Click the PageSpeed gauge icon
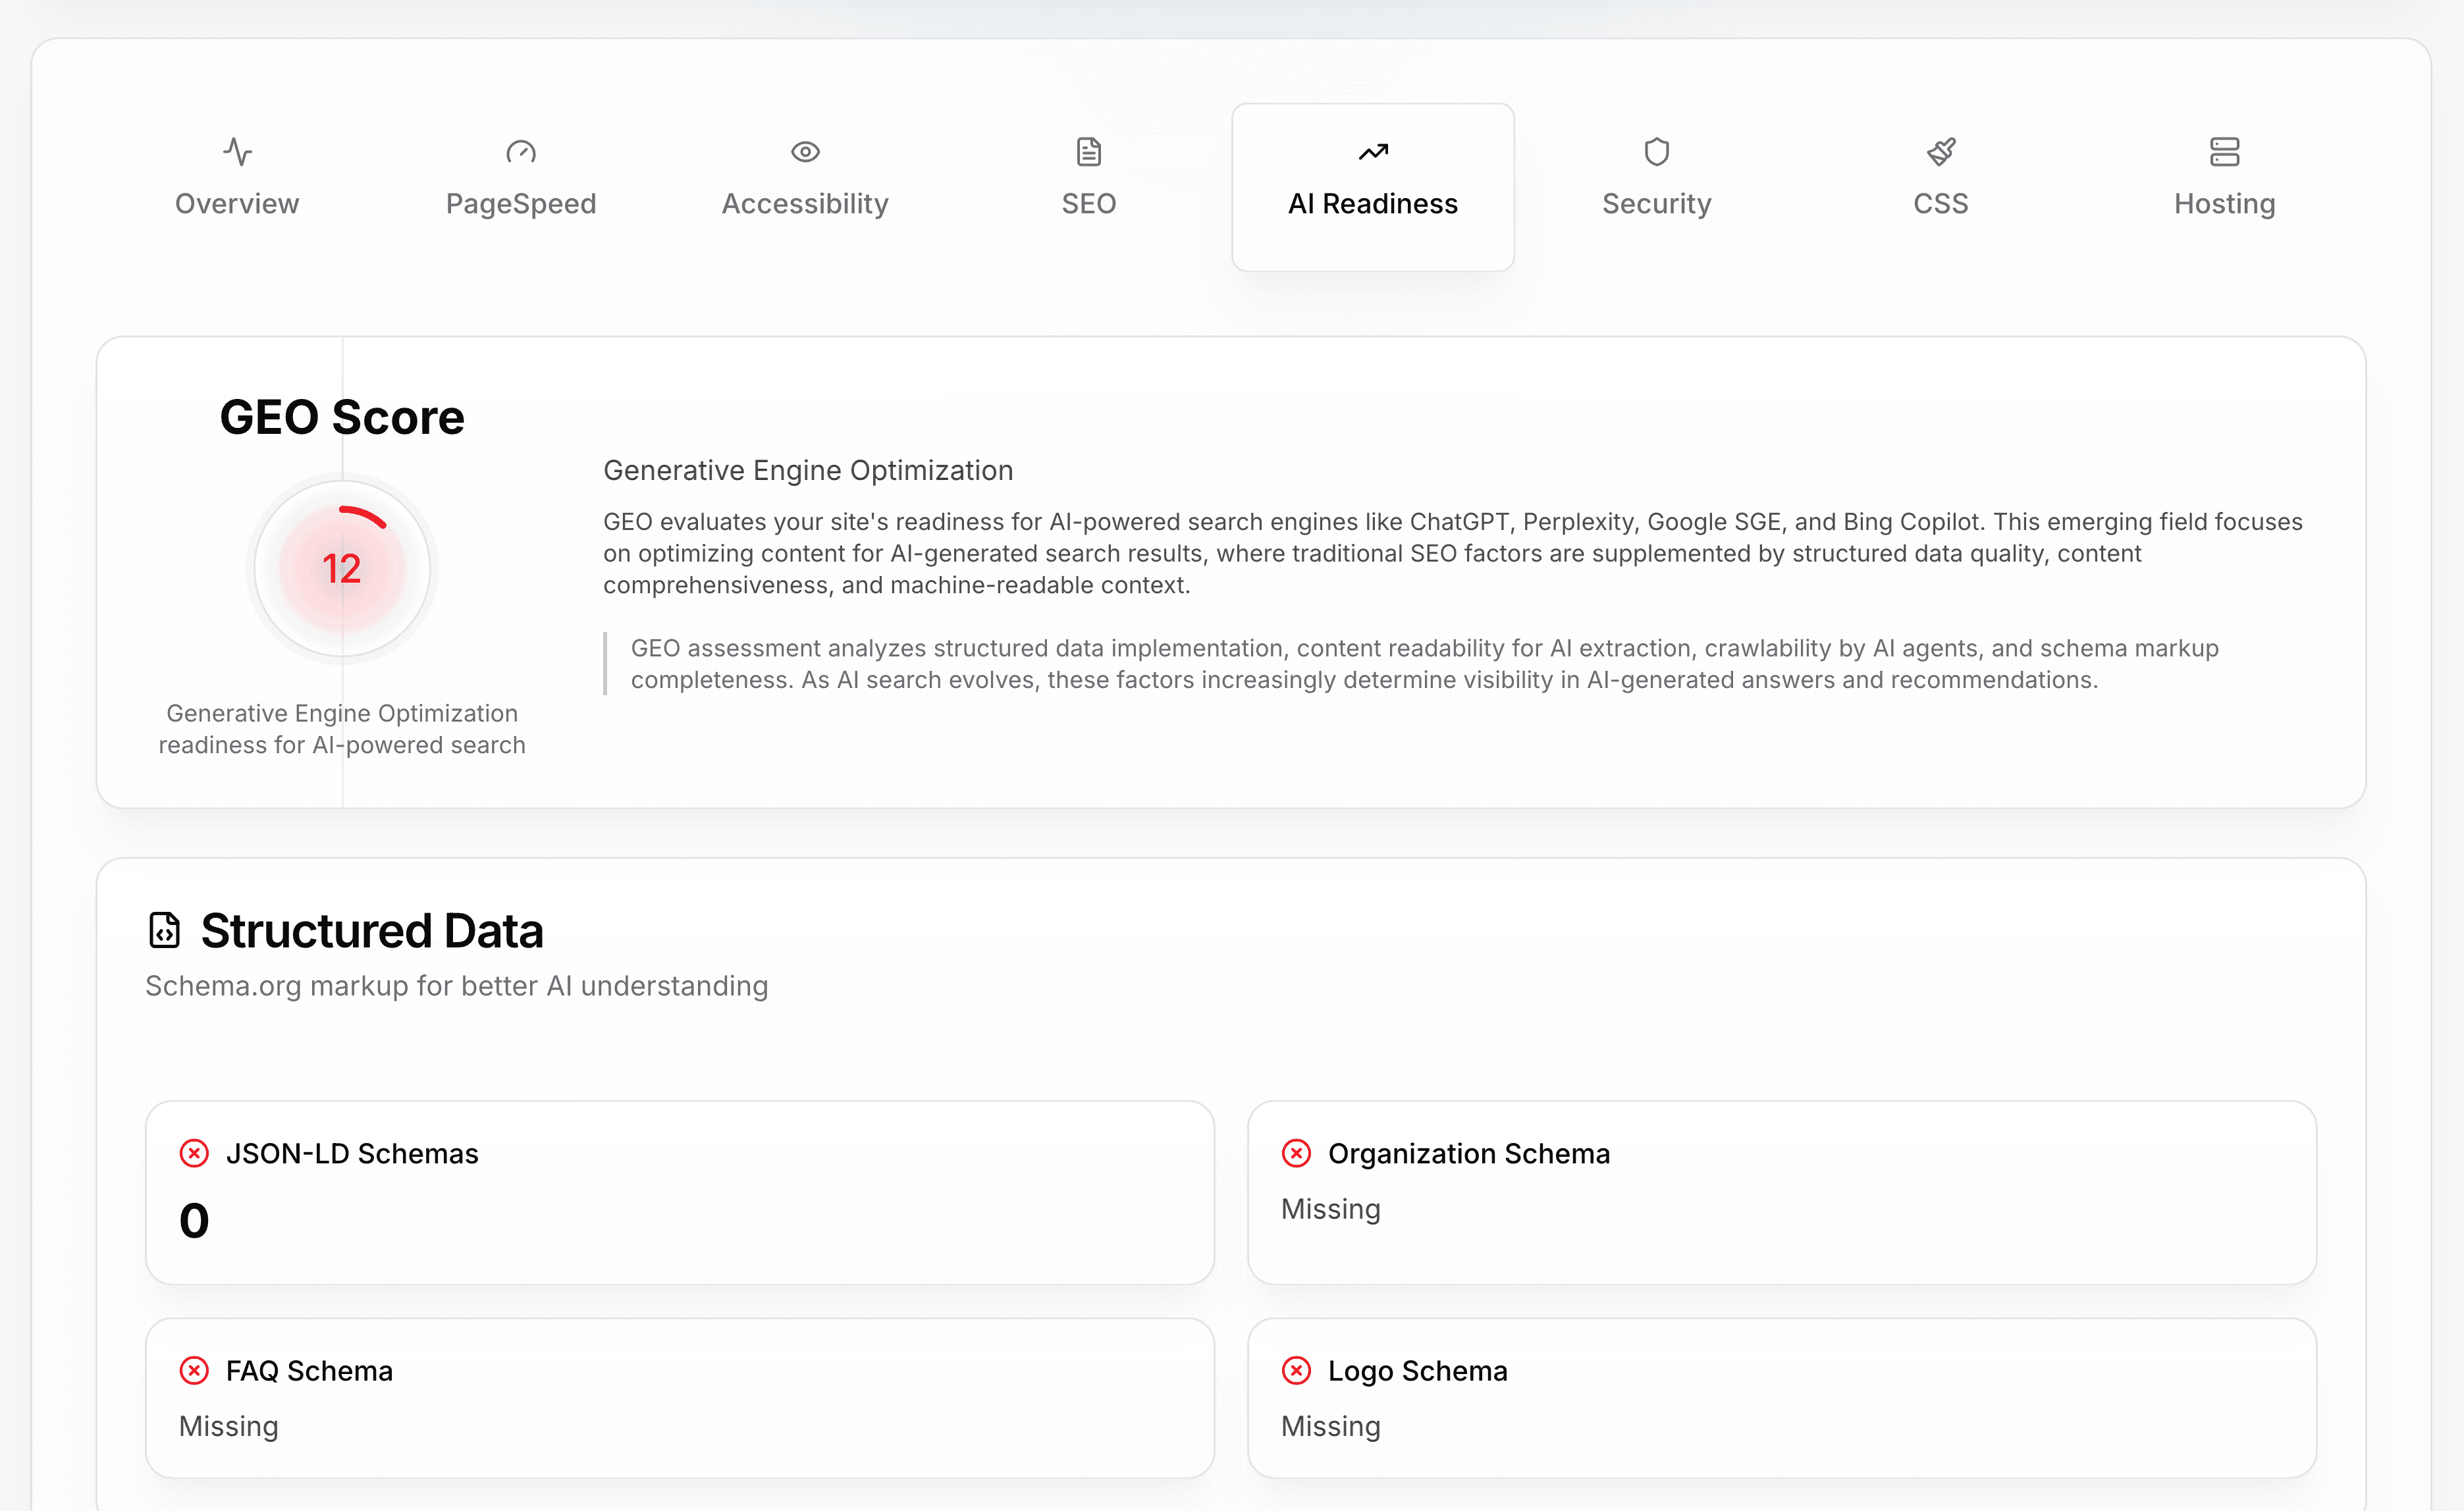 pos(521,152)
